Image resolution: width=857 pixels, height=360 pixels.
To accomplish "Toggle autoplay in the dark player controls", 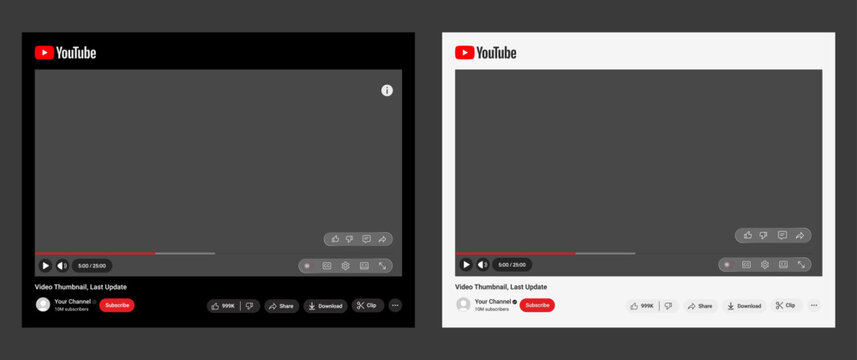I will (307, 266).
